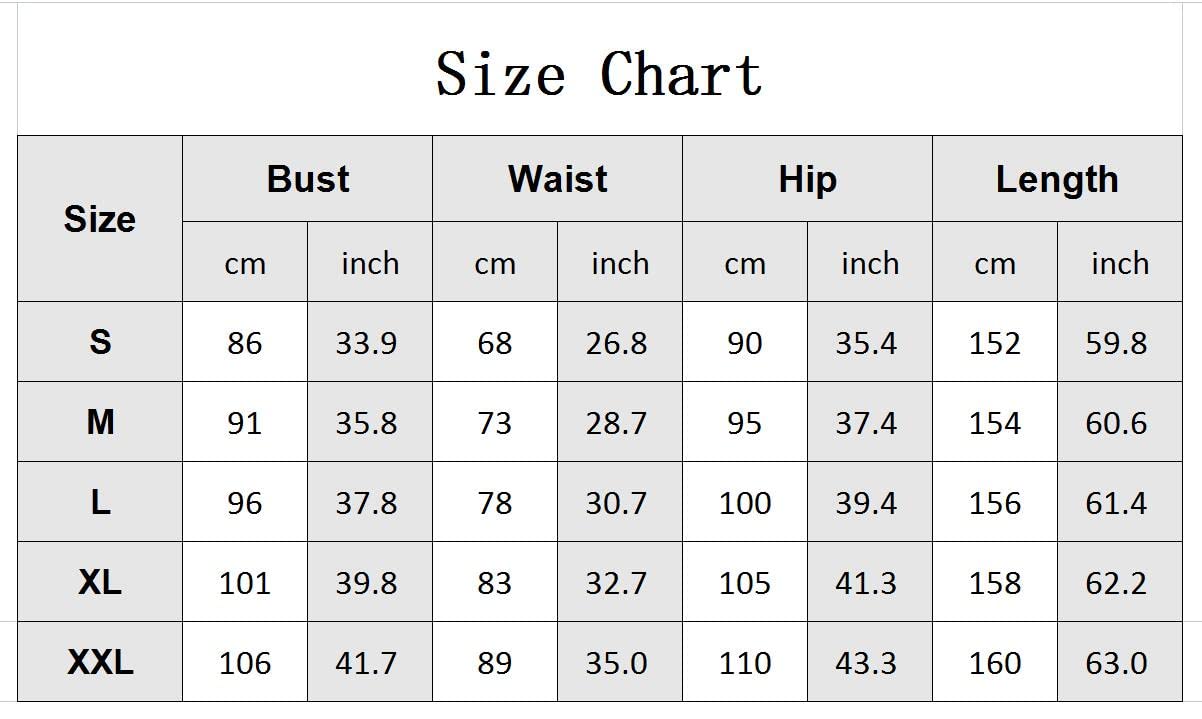Click the L hip value 100

(x=745, y=503)
